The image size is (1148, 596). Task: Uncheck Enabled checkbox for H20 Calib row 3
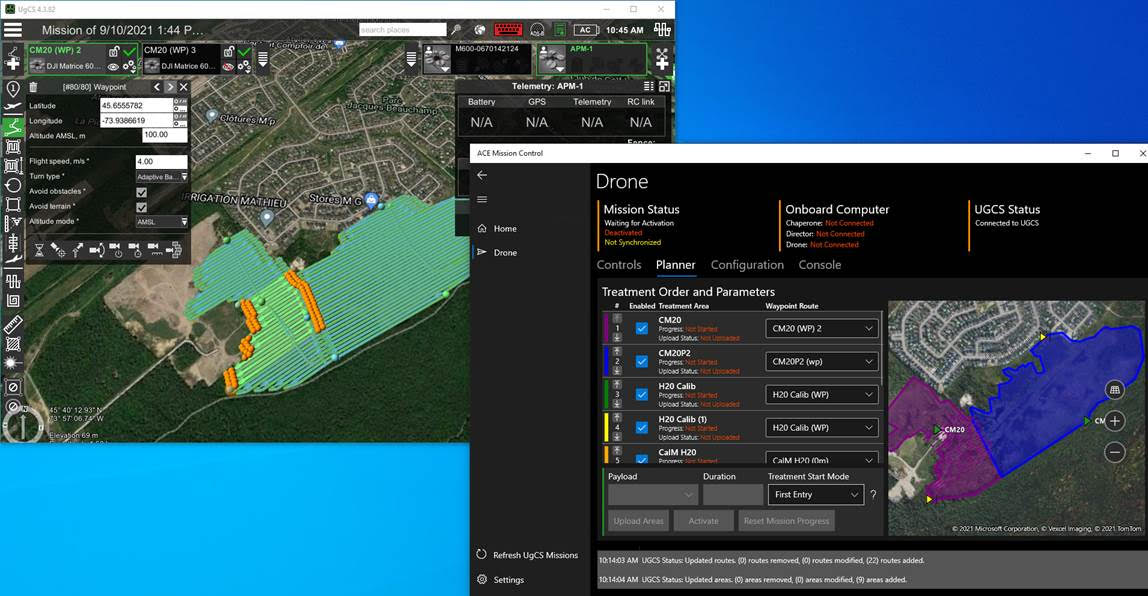tap(642, 395)
